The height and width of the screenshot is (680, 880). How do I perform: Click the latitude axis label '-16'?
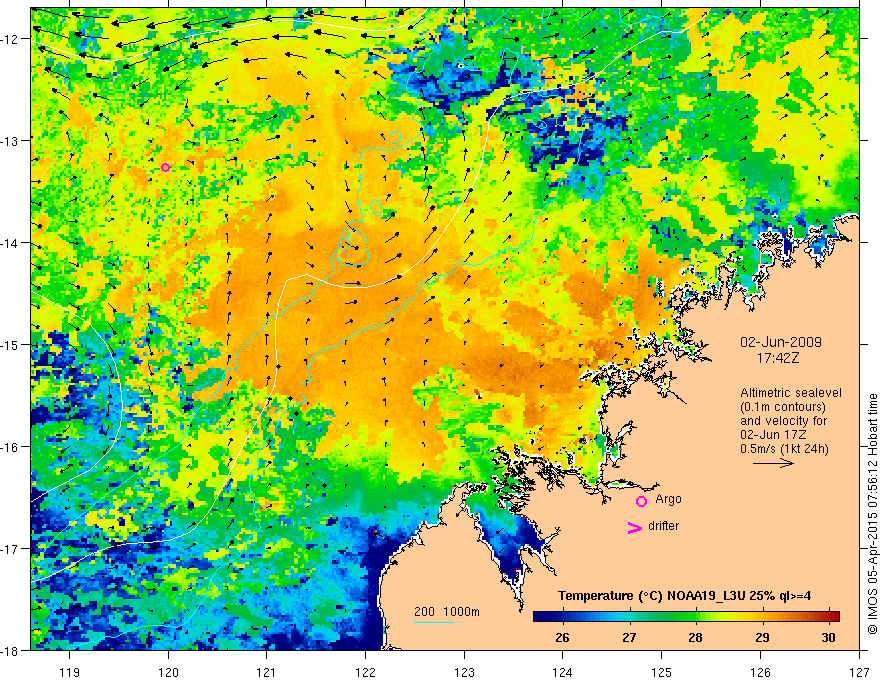click(x=10, y=447)
